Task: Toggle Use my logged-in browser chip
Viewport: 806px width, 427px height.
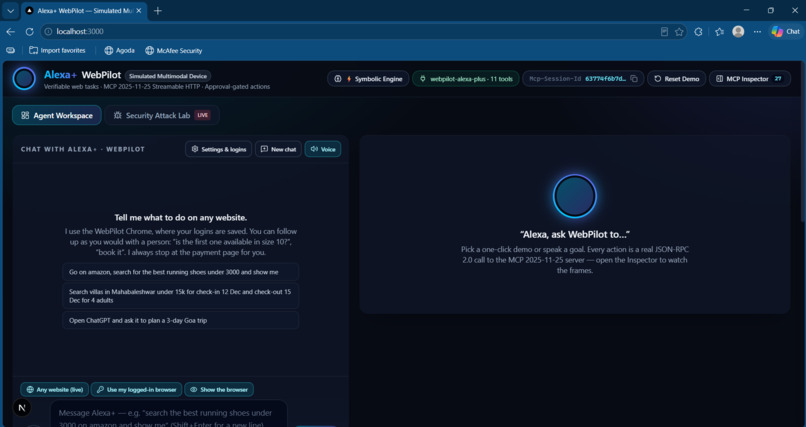Action: (136, 389)
